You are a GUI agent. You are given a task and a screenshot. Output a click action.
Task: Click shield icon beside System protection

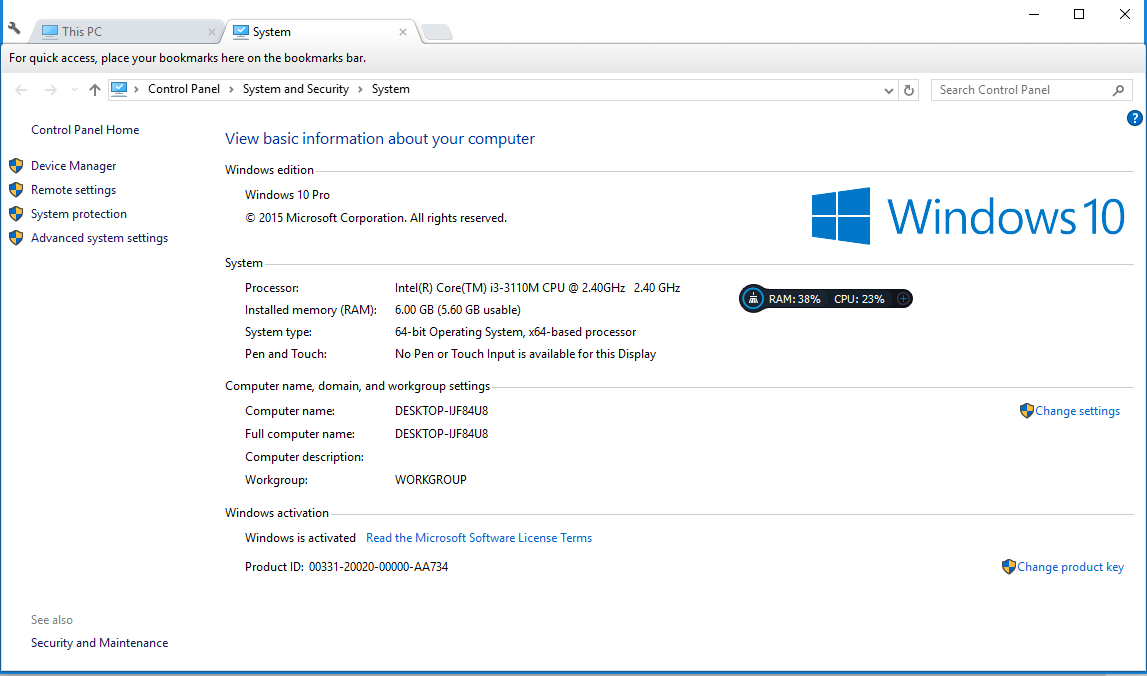click(16, 214)
